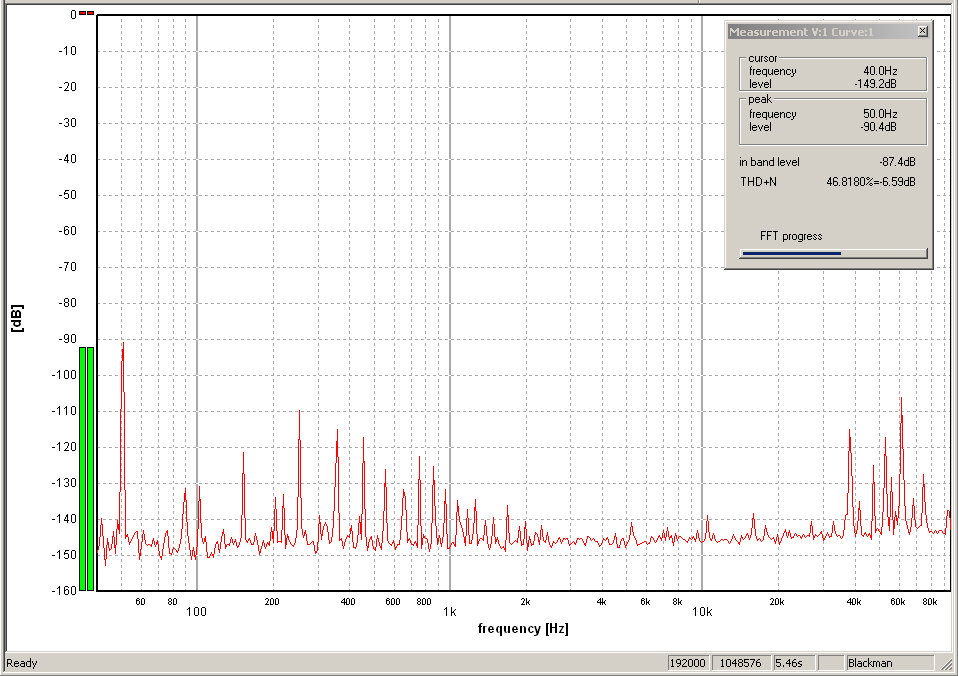Click the 5.46s duration status field

790,663
